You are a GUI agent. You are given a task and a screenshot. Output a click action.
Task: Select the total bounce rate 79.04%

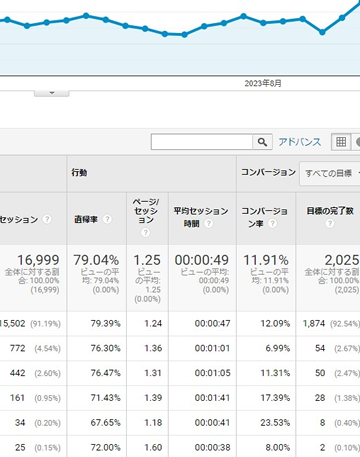(x=96, y=260)
